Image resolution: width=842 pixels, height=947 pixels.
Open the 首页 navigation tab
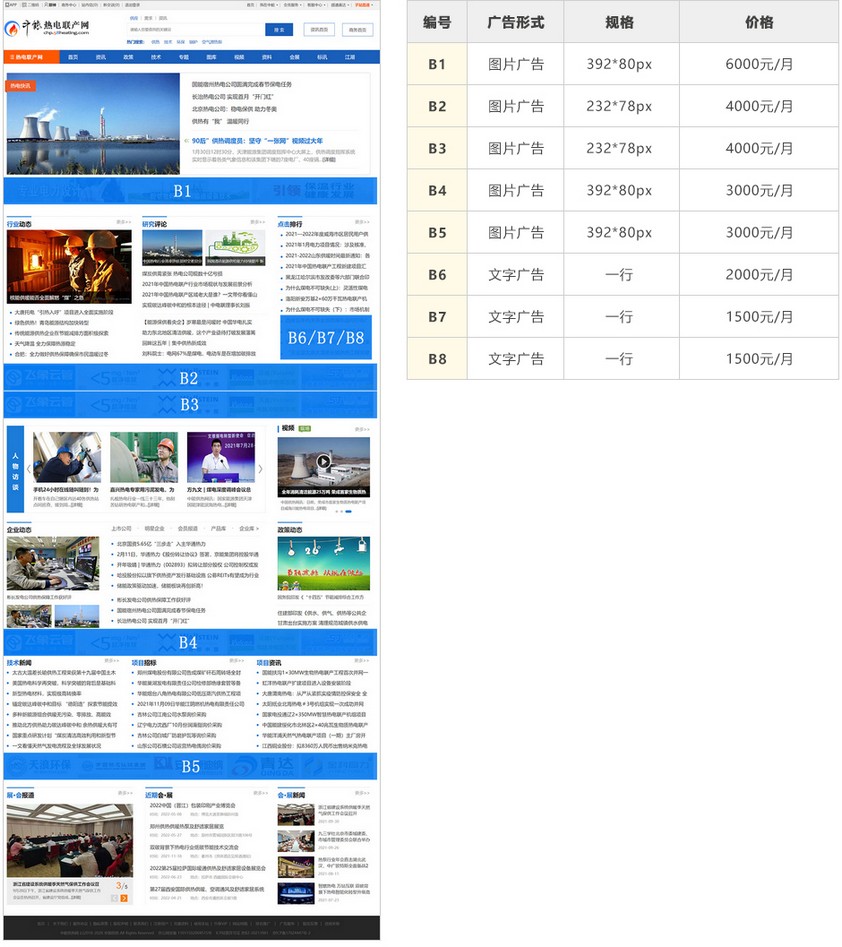pyautogui.click(x=72, y=57)
